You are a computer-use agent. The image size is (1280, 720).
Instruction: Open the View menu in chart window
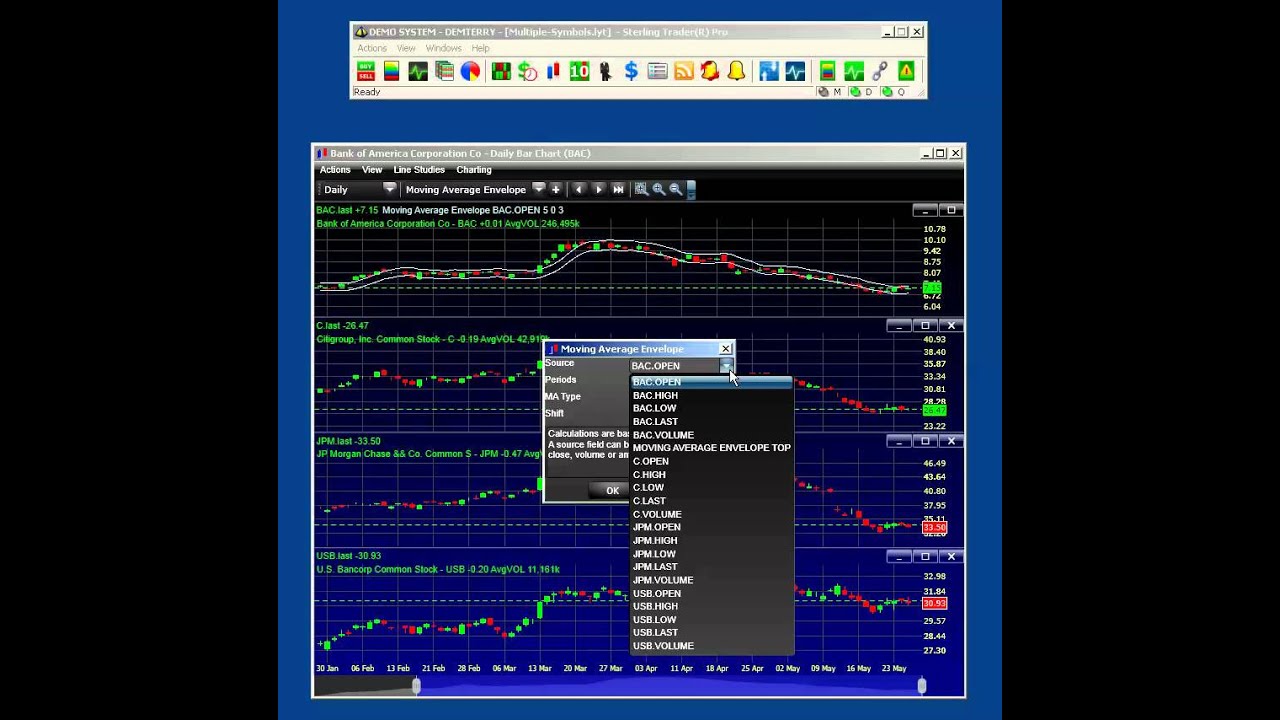point(372,170)
